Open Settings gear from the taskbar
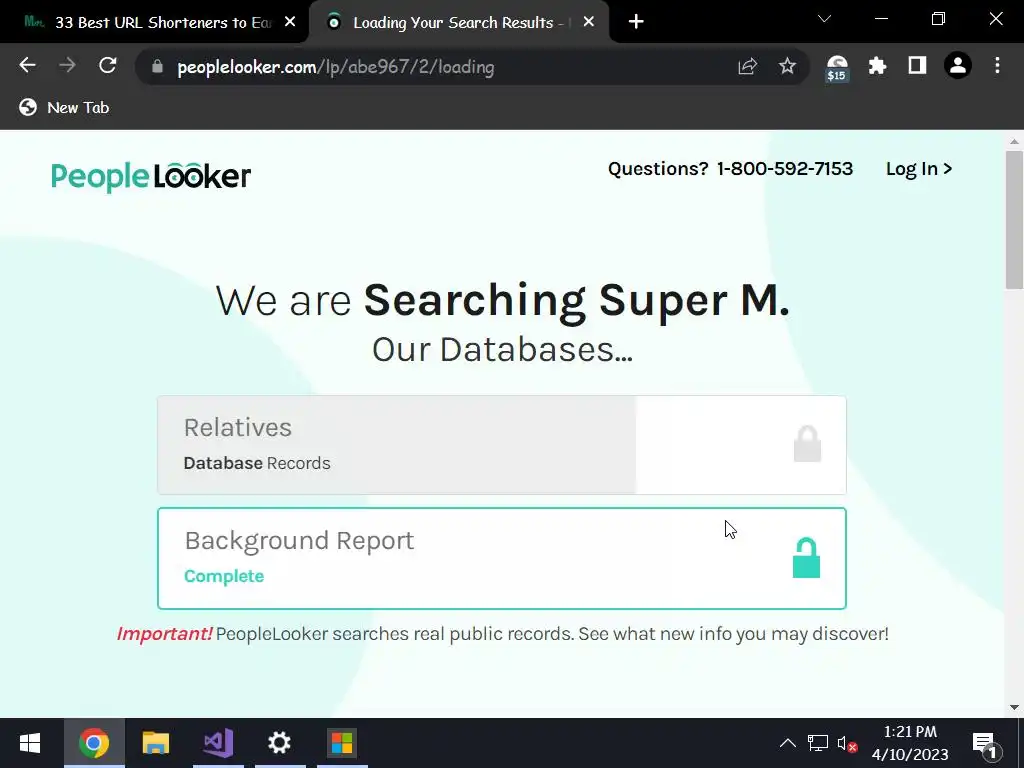The image size is (1024, 768). coord(280,743)
